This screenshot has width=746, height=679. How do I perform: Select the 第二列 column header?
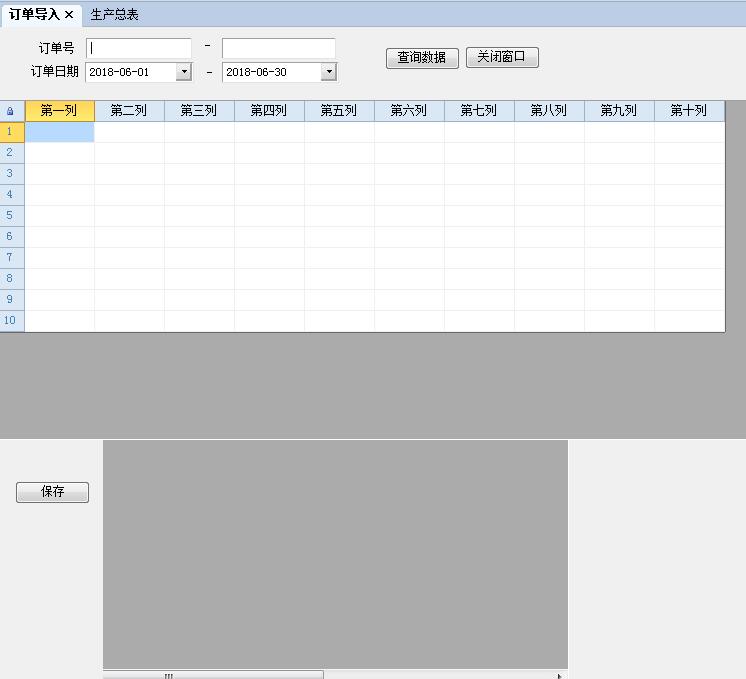pyautogui.click(x=129, y=111)
